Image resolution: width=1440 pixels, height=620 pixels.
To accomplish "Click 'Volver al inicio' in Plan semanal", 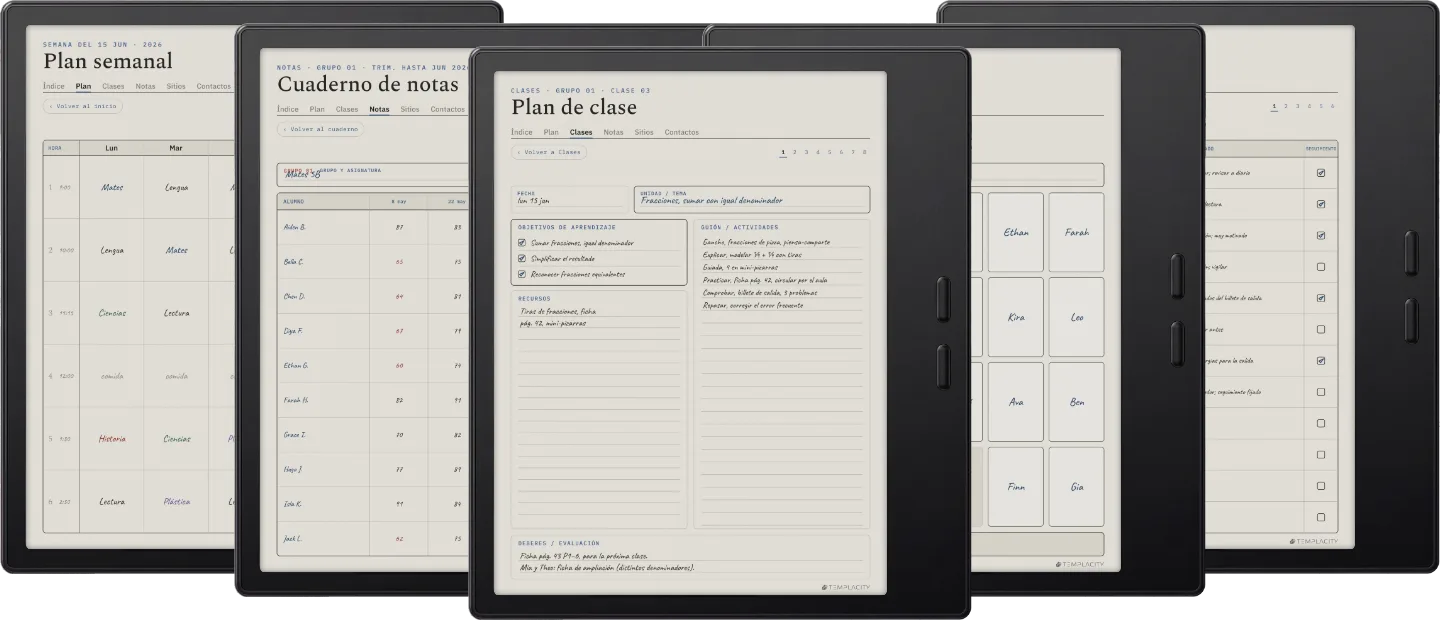I will coord(83,106).
